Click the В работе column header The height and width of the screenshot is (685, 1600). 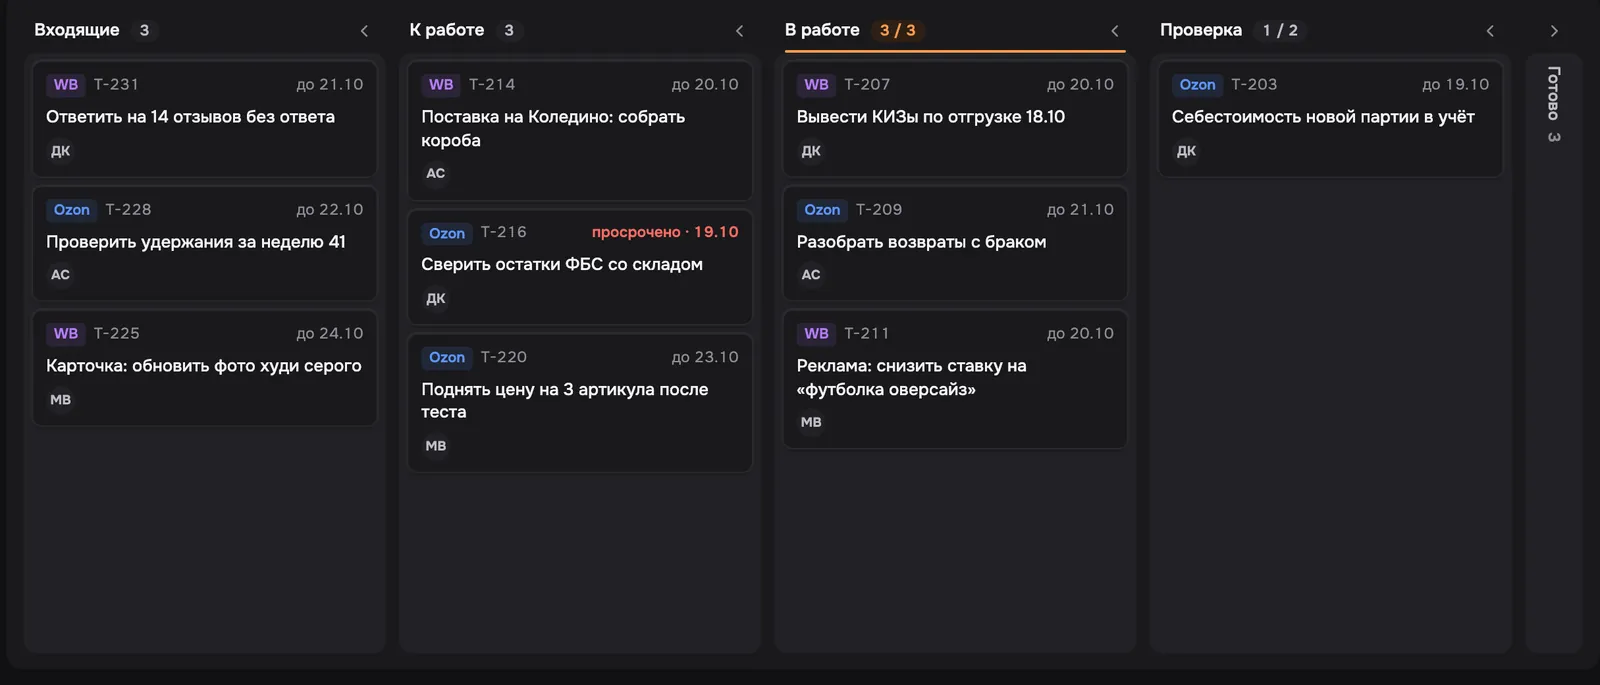[822, 30]
